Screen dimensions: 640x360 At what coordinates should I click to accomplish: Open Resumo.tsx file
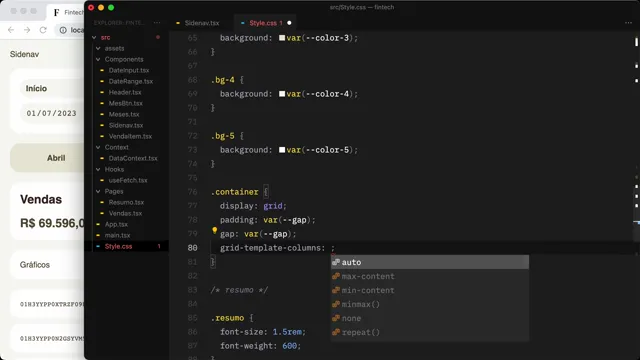[x=126, y=202]
